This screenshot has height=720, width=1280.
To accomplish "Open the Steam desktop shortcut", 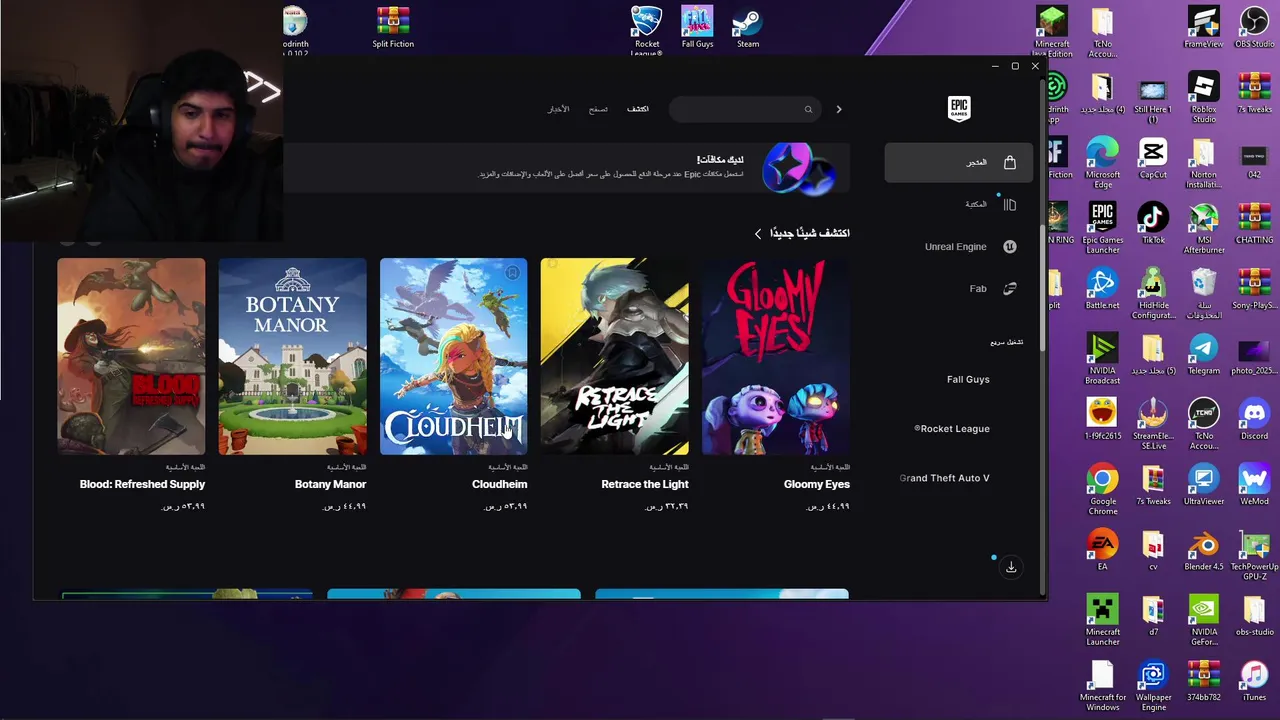I will click(748, 27).
